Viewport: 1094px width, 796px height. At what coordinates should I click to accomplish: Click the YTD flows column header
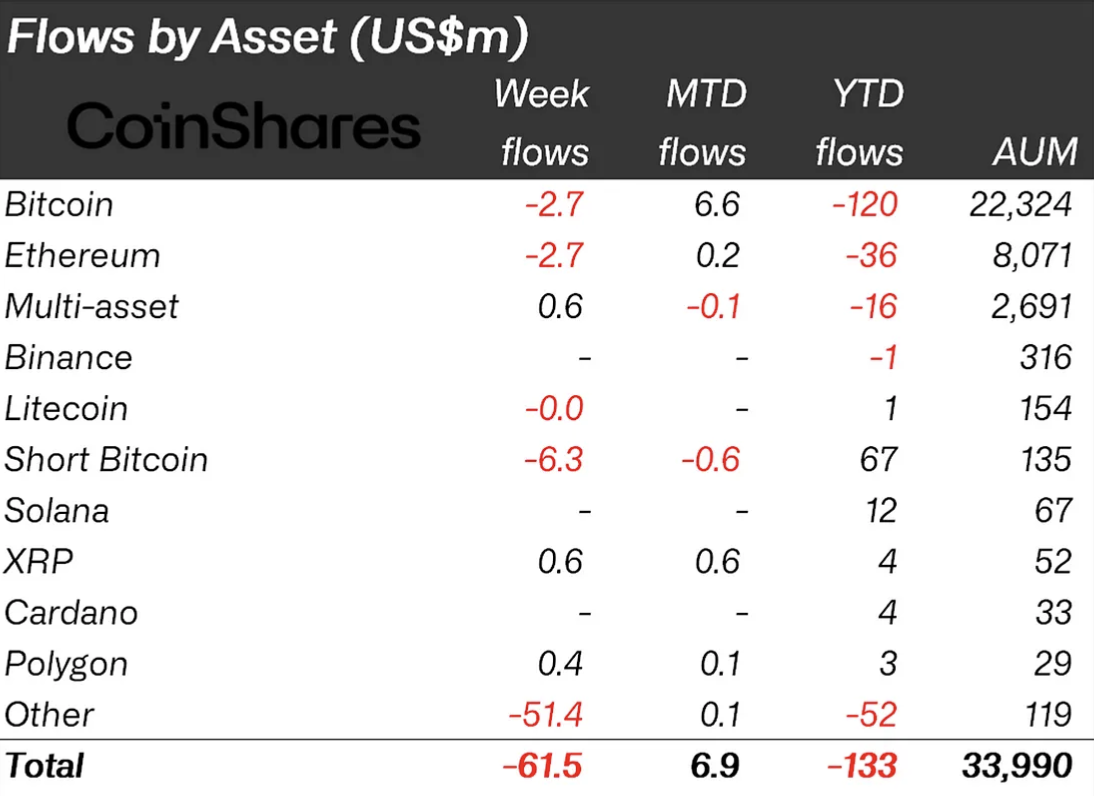[859, 123]
